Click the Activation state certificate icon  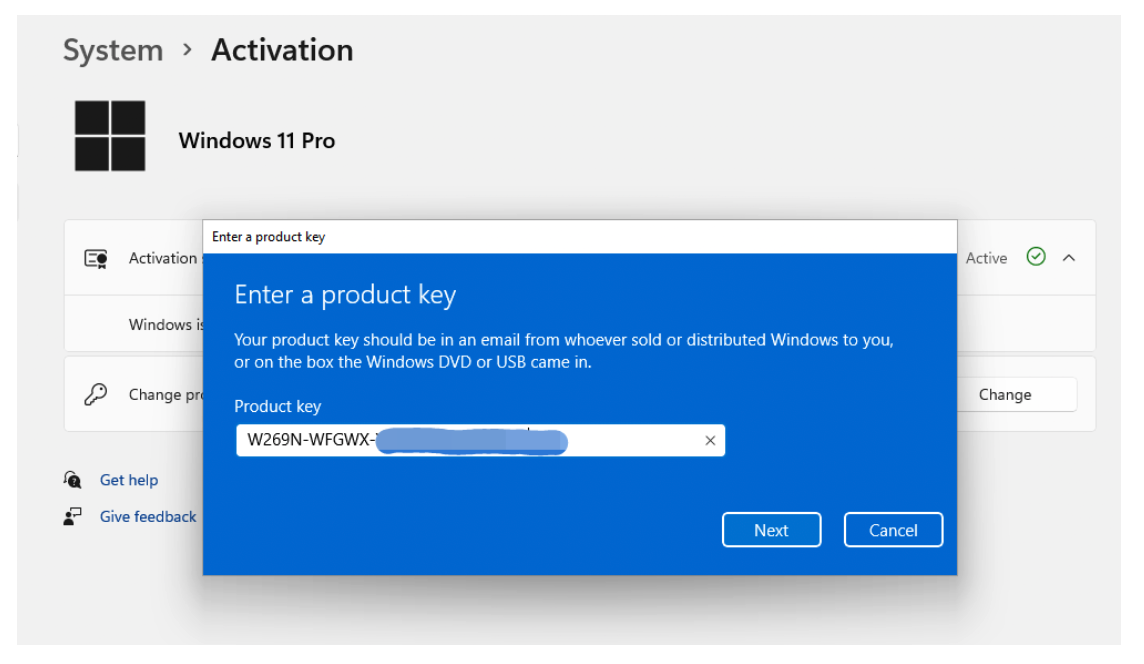(96, 259)
